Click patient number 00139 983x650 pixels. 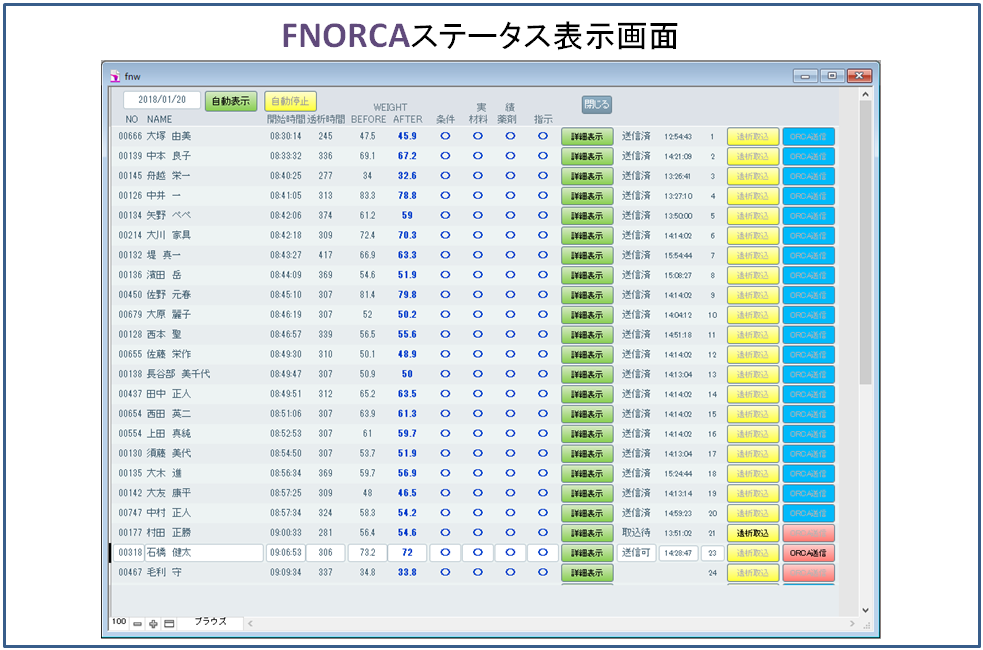point(130,156)
